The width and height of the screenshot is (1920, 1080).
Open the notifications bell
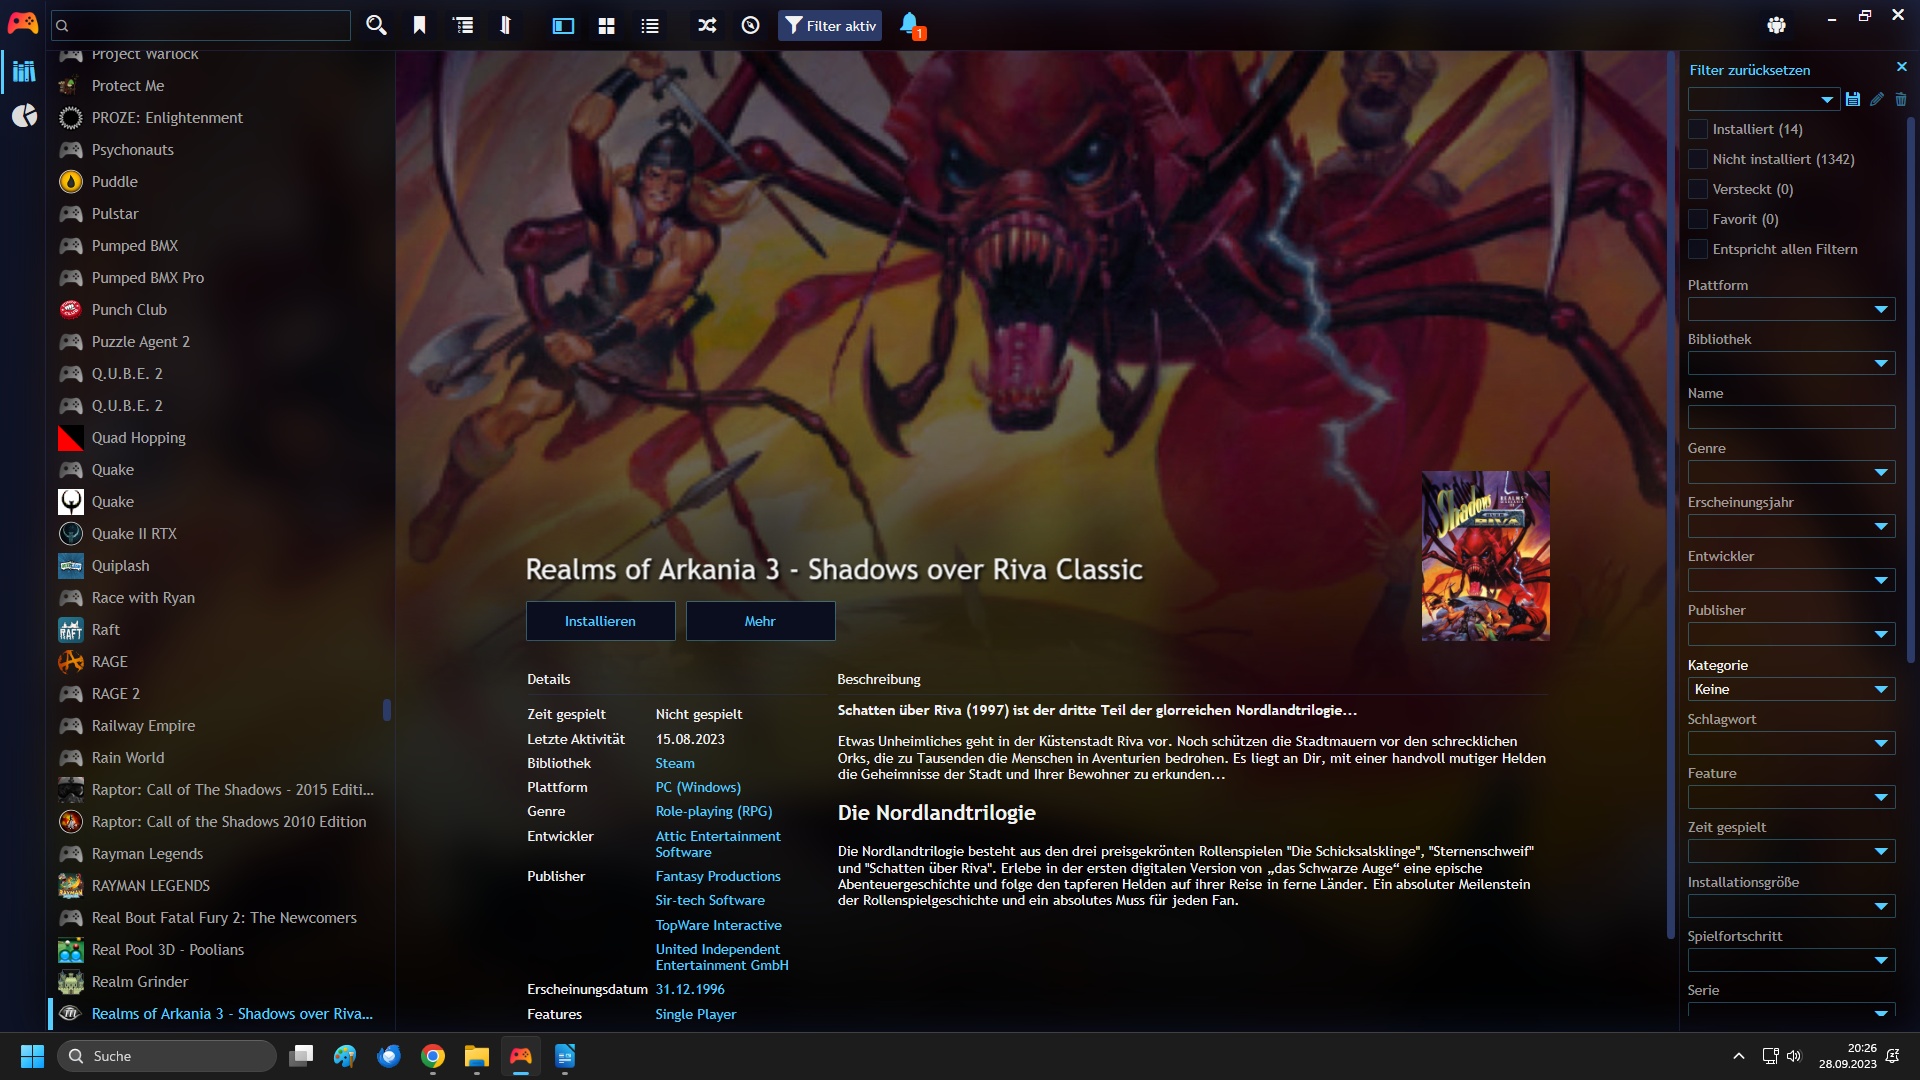coord(910,25)
